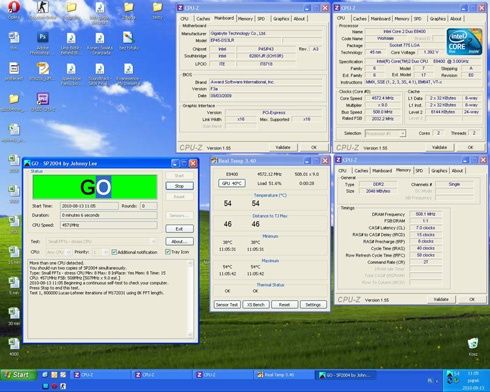Click the Rounds field in SP2004
490x392 pixels.
click(148, 206)
